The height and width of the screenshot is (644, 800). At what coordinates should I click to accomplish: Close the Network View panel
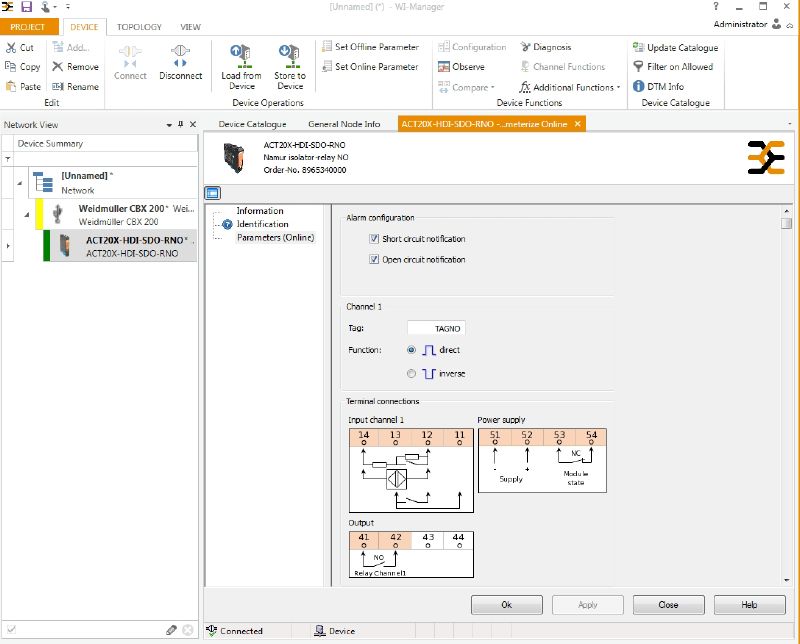pyautogui.click(x=193, y=124)
